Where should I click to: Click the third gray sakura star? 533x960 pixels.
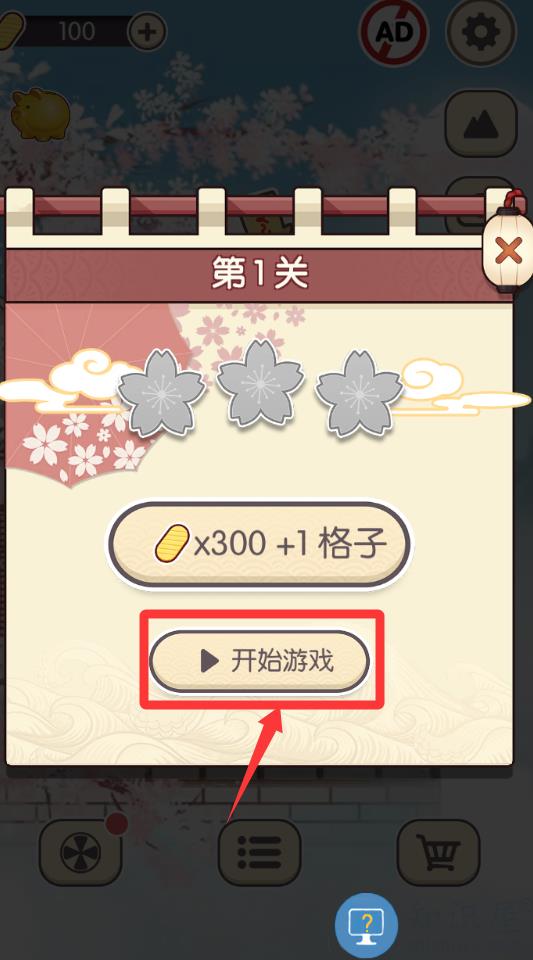[359, 394]
